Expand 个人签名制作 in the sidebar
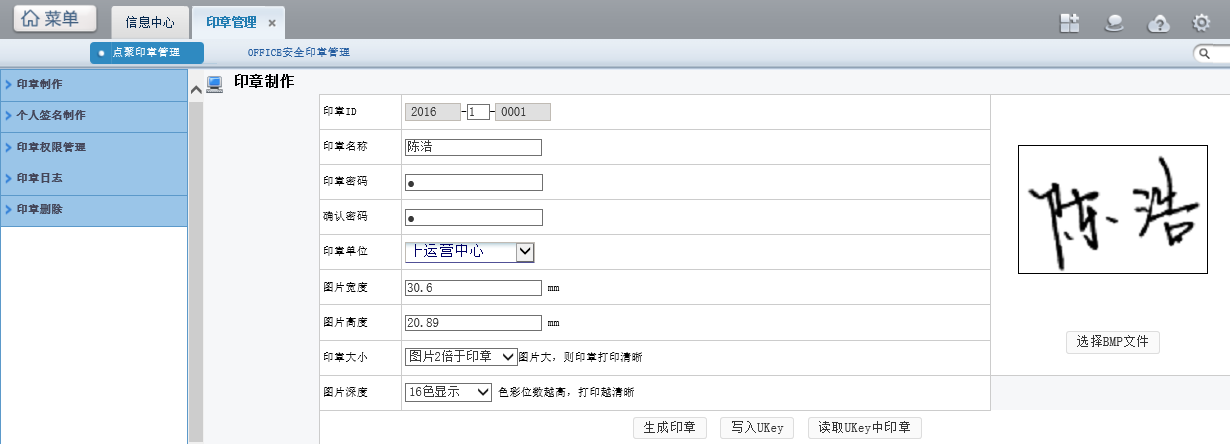1230x444 pixels. [51, 115]
